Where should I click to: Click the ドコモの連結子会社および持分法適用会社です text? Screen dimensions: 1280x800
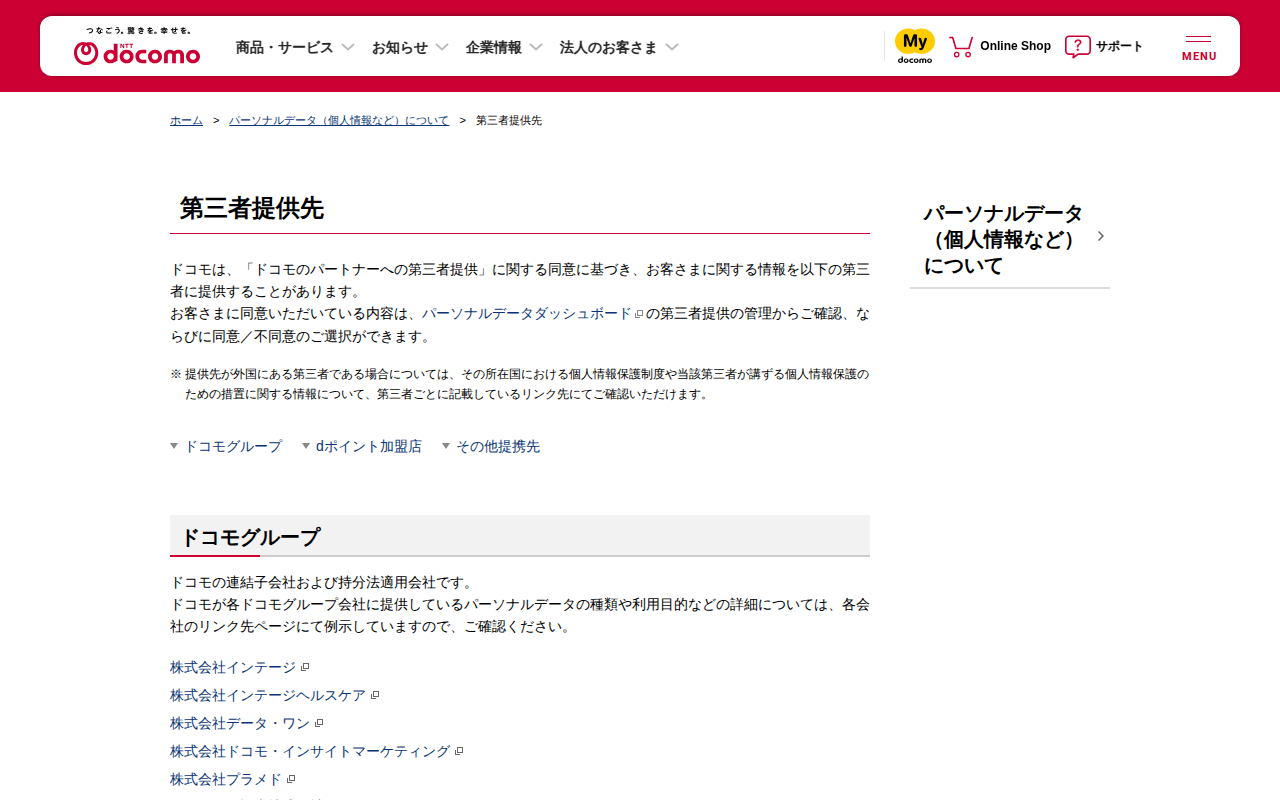coord(321,582)
